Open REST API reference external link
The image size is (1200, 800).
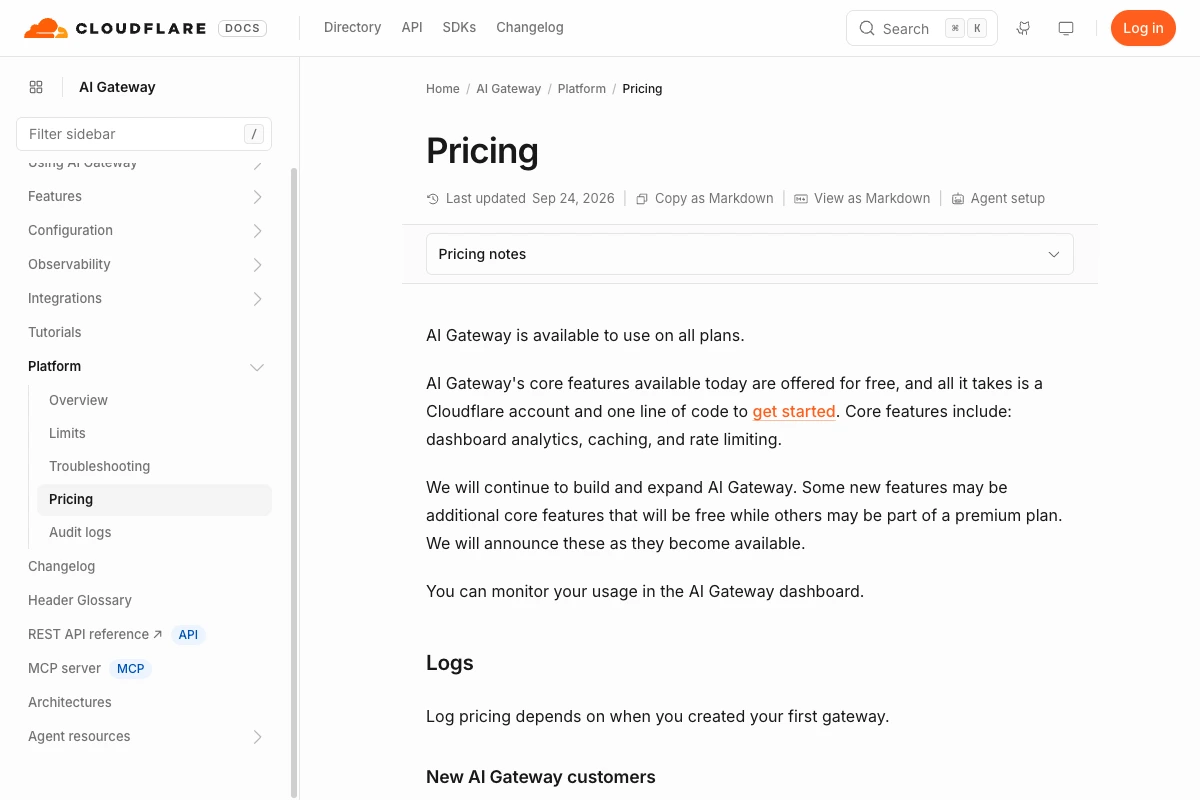[x=95, y=634]
